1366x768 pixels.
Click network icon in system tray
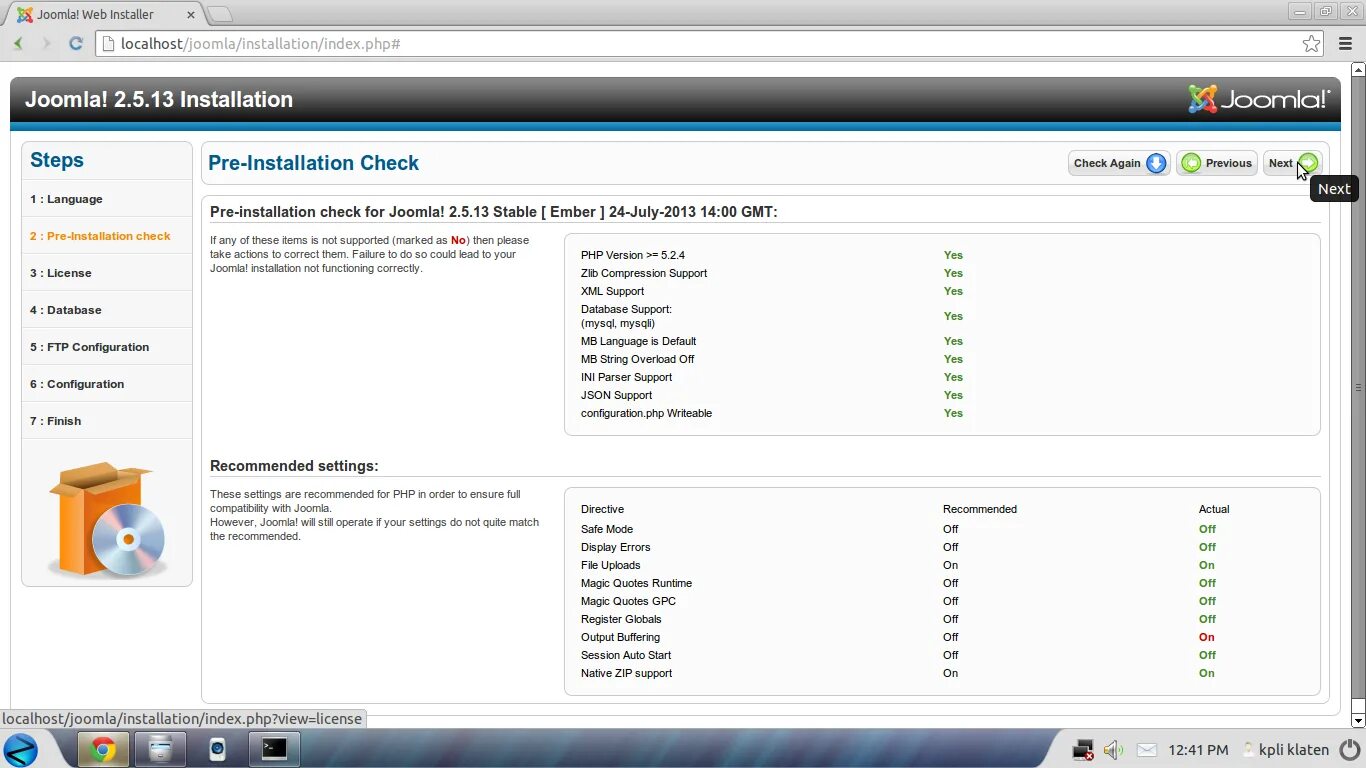tap(1083, 749)
